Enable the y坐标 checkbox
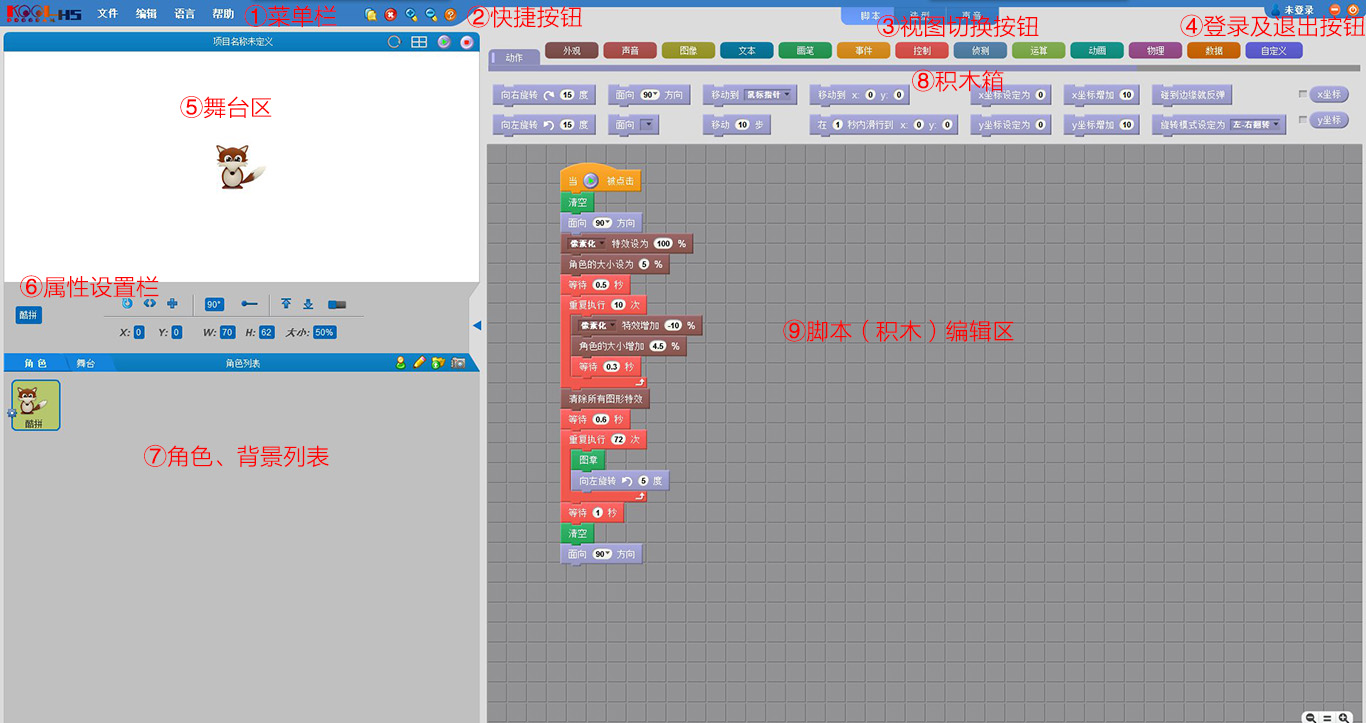 1303,120
